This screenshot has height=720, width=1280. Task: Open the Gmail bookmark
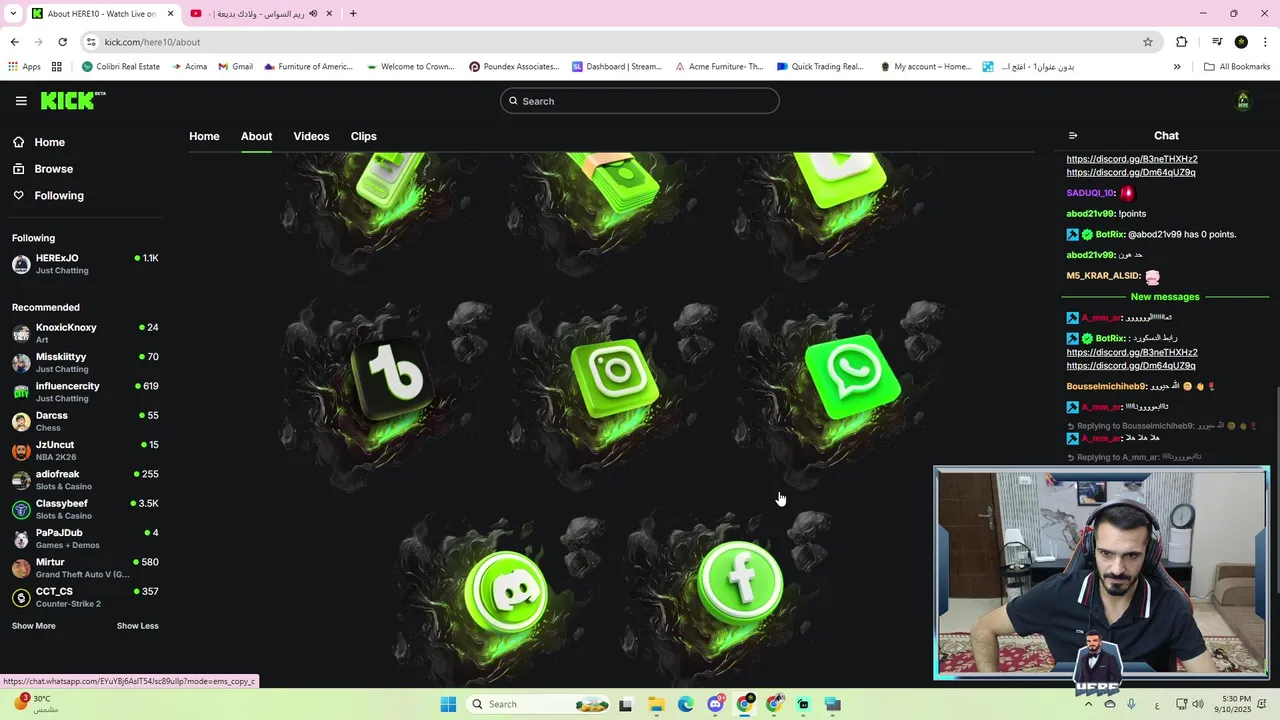pos(235,67)
